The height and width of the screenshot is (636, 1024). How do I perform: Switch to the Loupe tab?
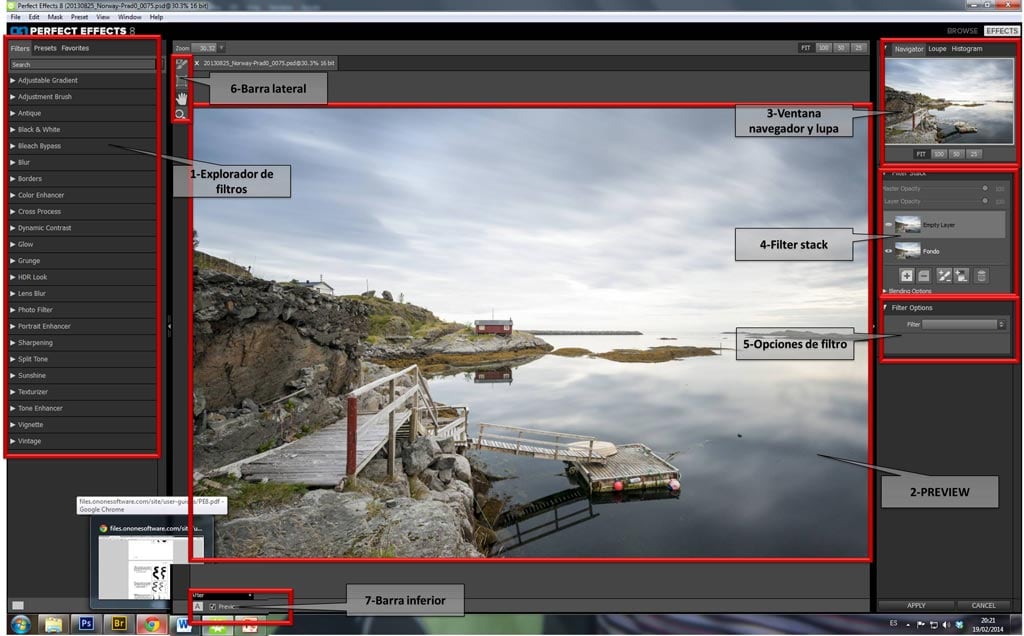pyautogui.click(x=937, y=49)
